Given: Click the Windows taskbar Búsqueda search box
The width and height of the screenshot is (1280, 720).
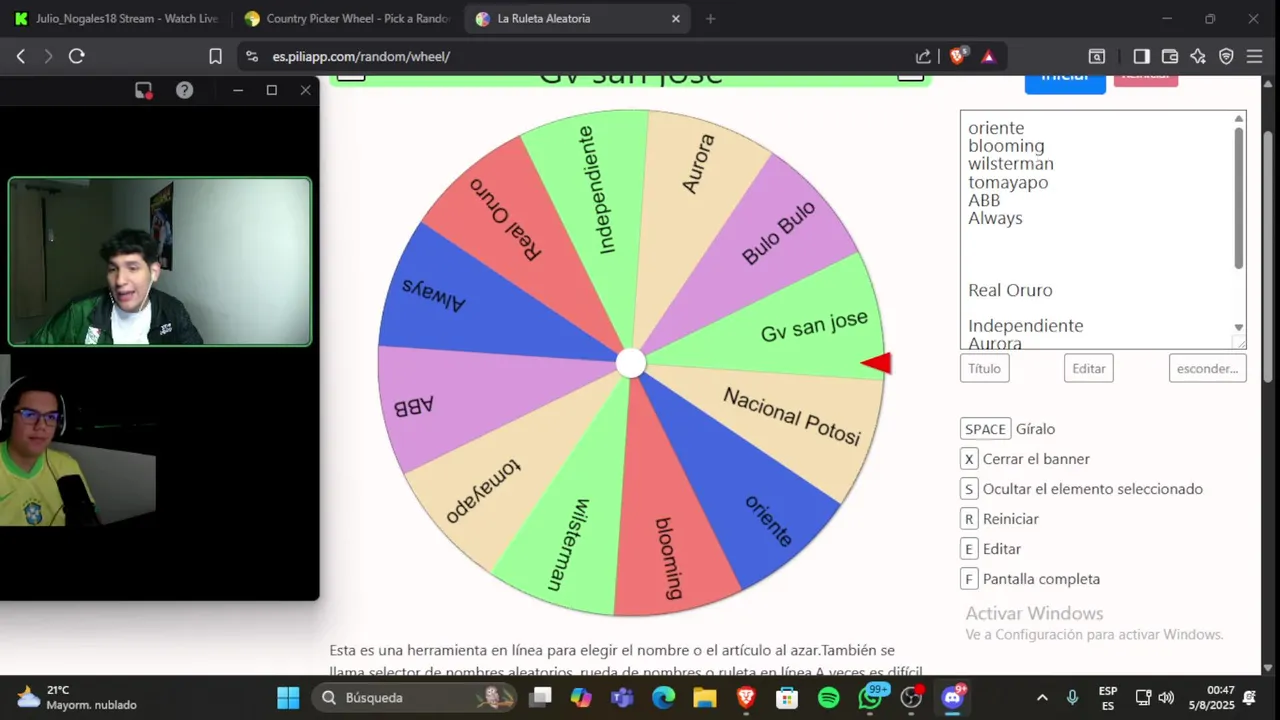Looking at the screenshot, I should click(416, 697).
